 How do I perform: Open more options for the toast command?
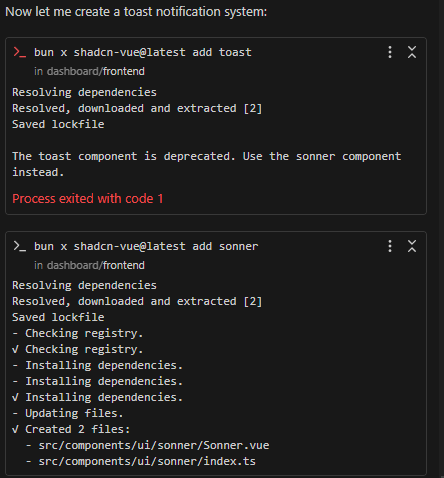390,52
